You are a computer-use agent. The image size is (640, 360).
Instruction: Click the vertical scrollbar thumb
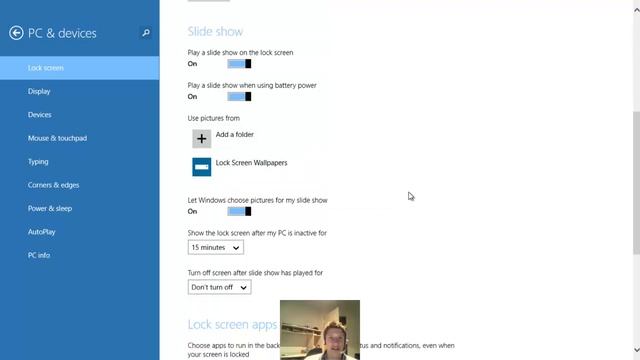pyautogui.click(x=636, y=183)
